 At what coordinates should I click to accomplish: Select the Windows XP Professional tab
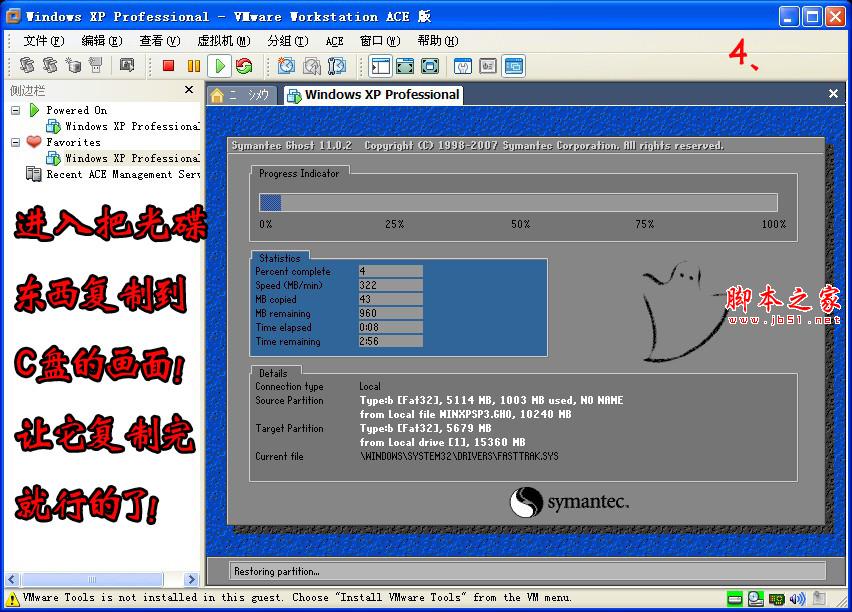(374, 95)
